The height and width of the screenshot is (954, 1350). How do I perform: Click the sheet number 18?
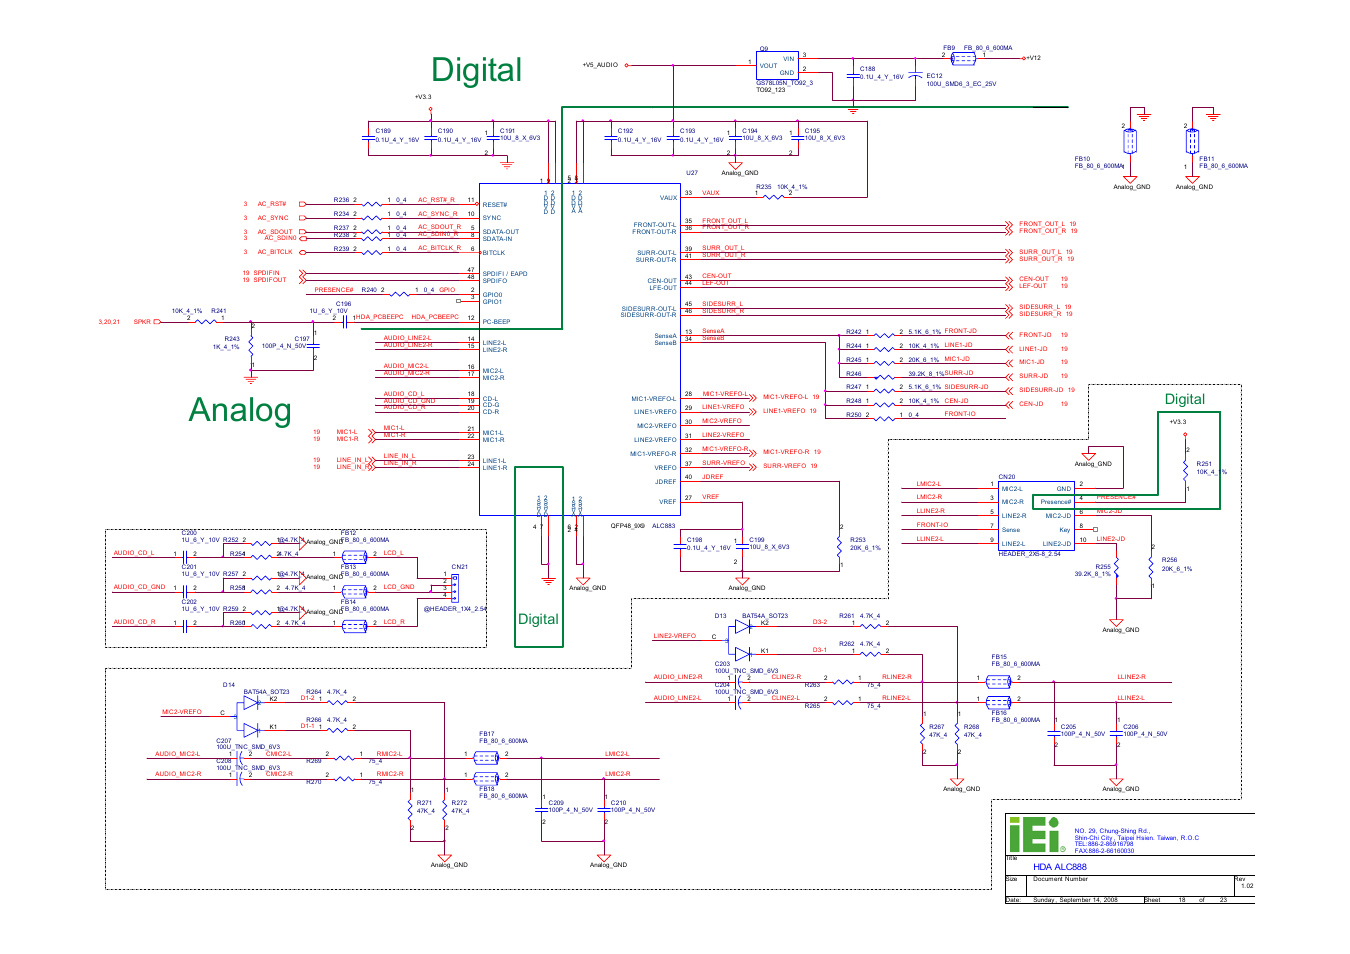1181,900
